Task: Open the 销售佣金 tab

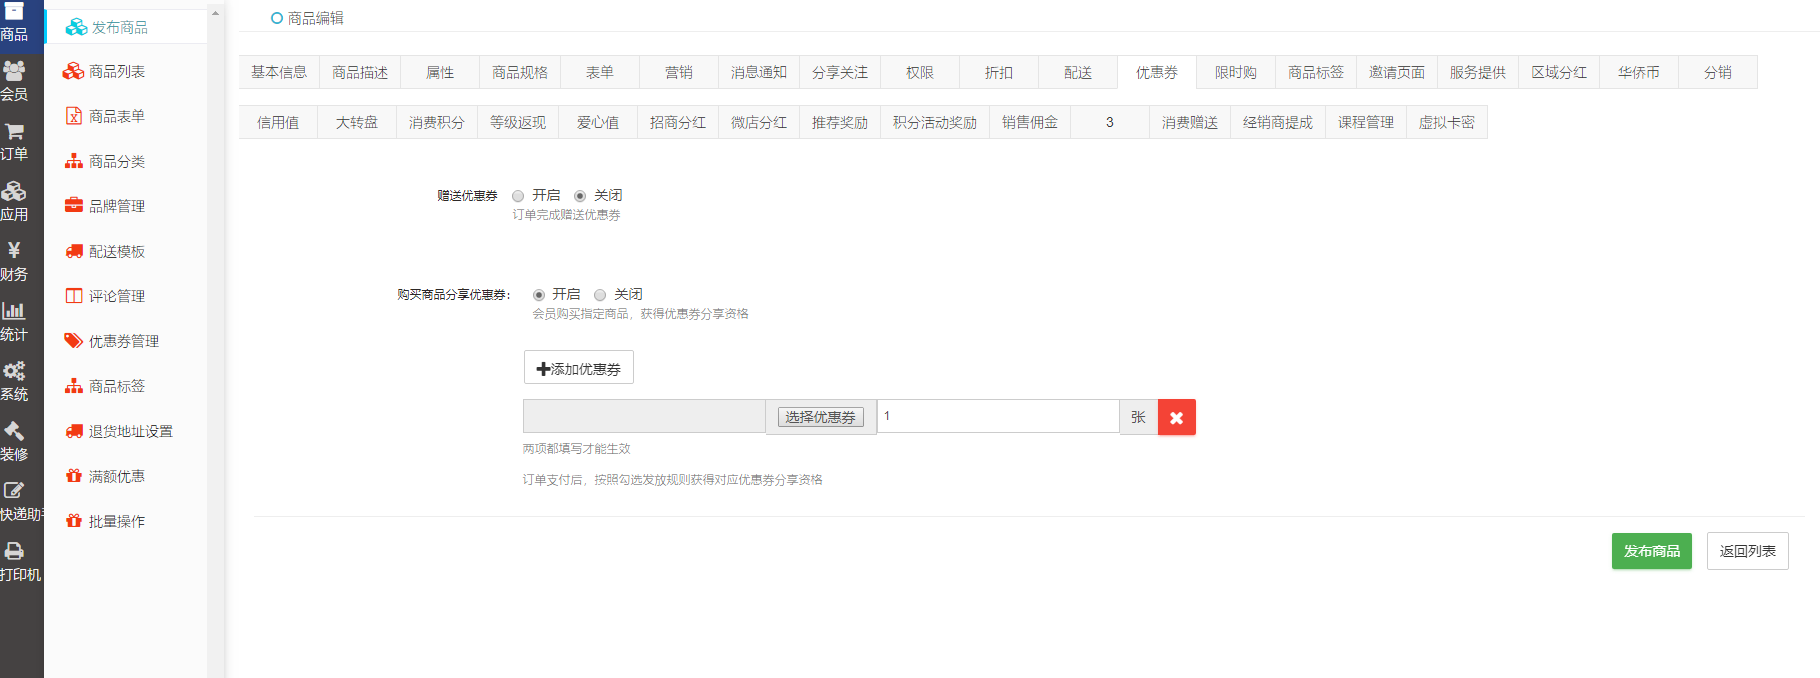Action: [1030, 122]
